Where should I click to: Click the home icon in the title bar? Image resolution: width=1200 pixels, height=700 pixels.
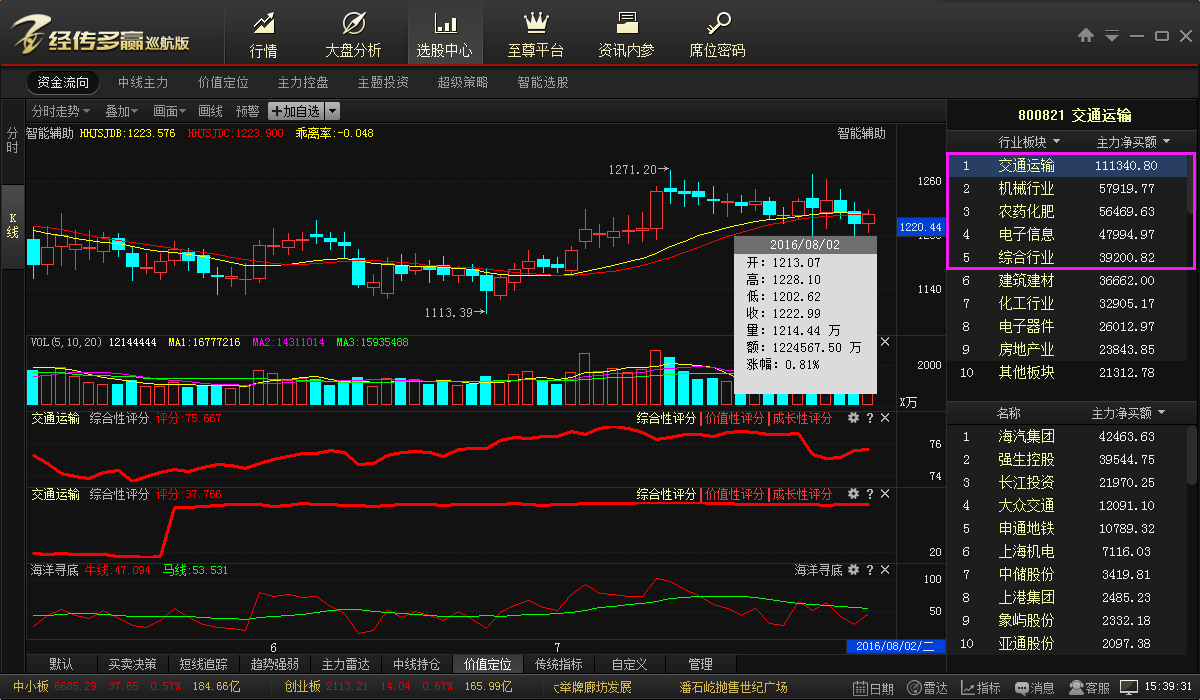click(1086, 36)
